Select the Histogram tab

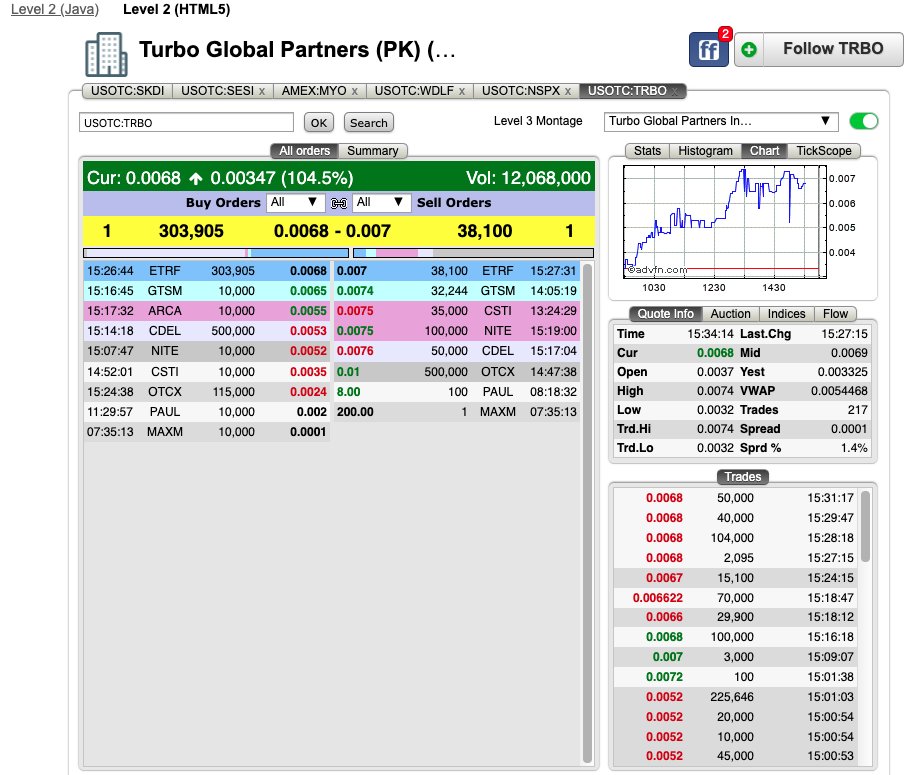tap(705, 150)
